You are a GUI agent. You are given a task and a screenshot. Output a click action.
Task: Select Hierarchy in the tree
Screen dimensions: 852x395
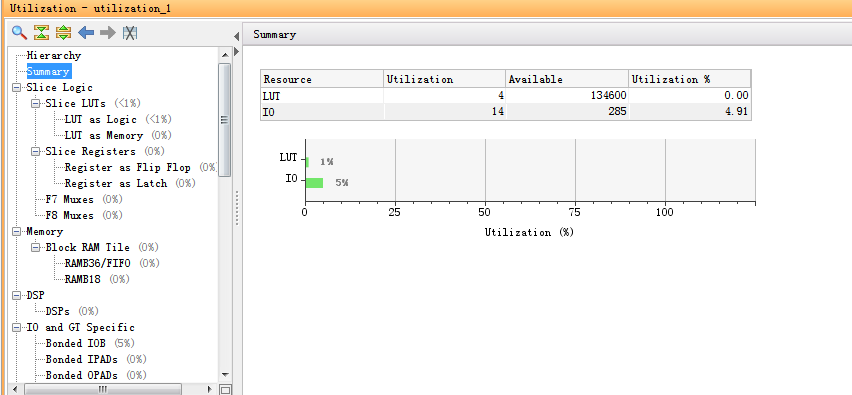pyautogui.click(x=54, y=55)
